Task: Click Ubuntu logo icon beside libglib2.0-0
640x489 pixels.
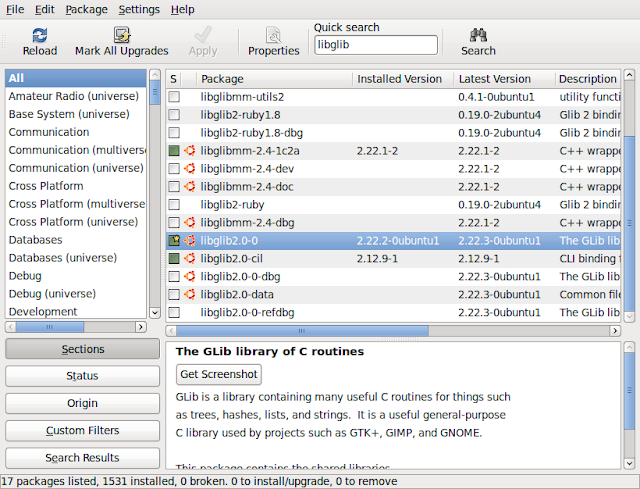Action: [x=189, y=240]
